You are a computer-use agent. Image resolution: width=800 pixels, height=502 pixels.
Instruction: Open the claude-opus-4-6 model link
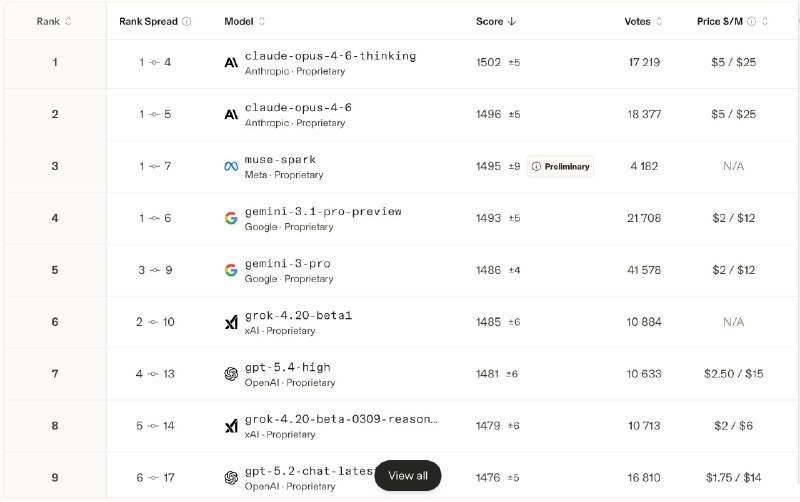tap(298, 108)
